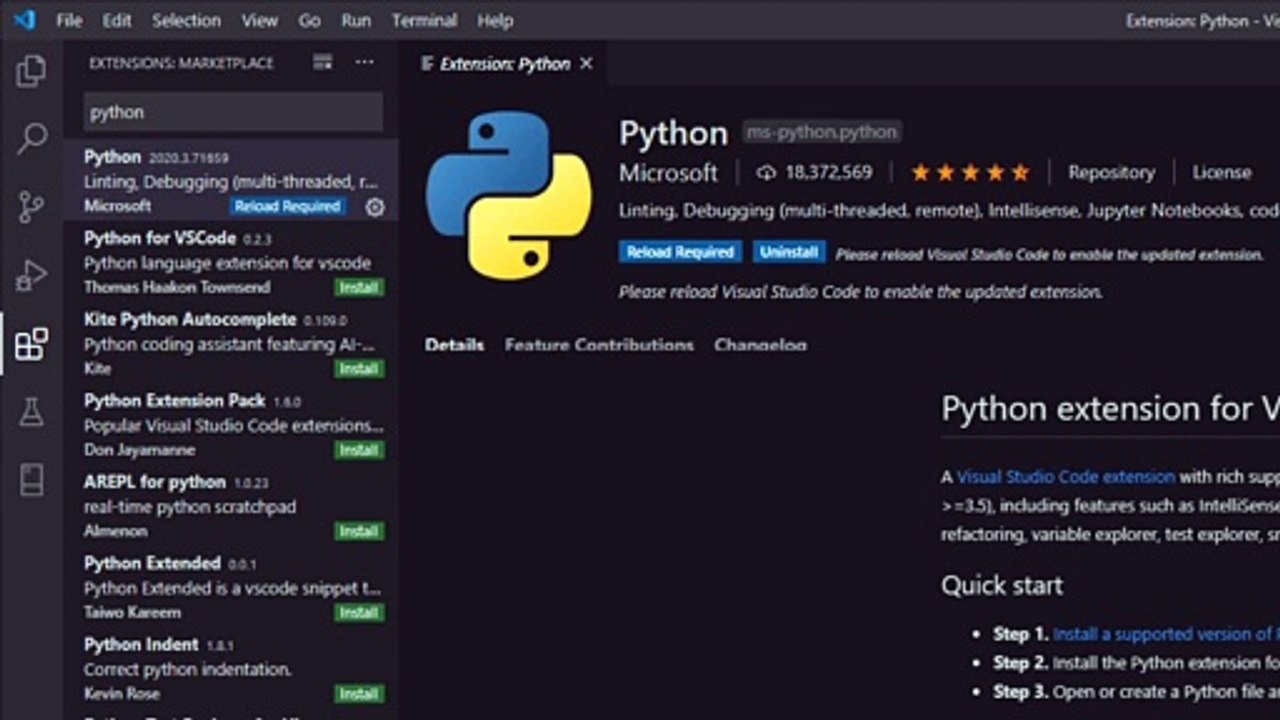
Task: Select the Extensions icon in the activity bar
Action: click(x=31, y=343)
